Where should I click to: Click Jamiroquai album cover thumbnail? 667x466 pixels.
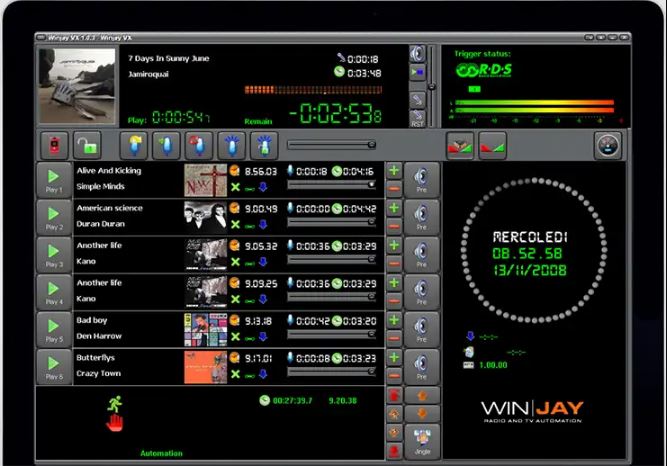tap(77, 86)
